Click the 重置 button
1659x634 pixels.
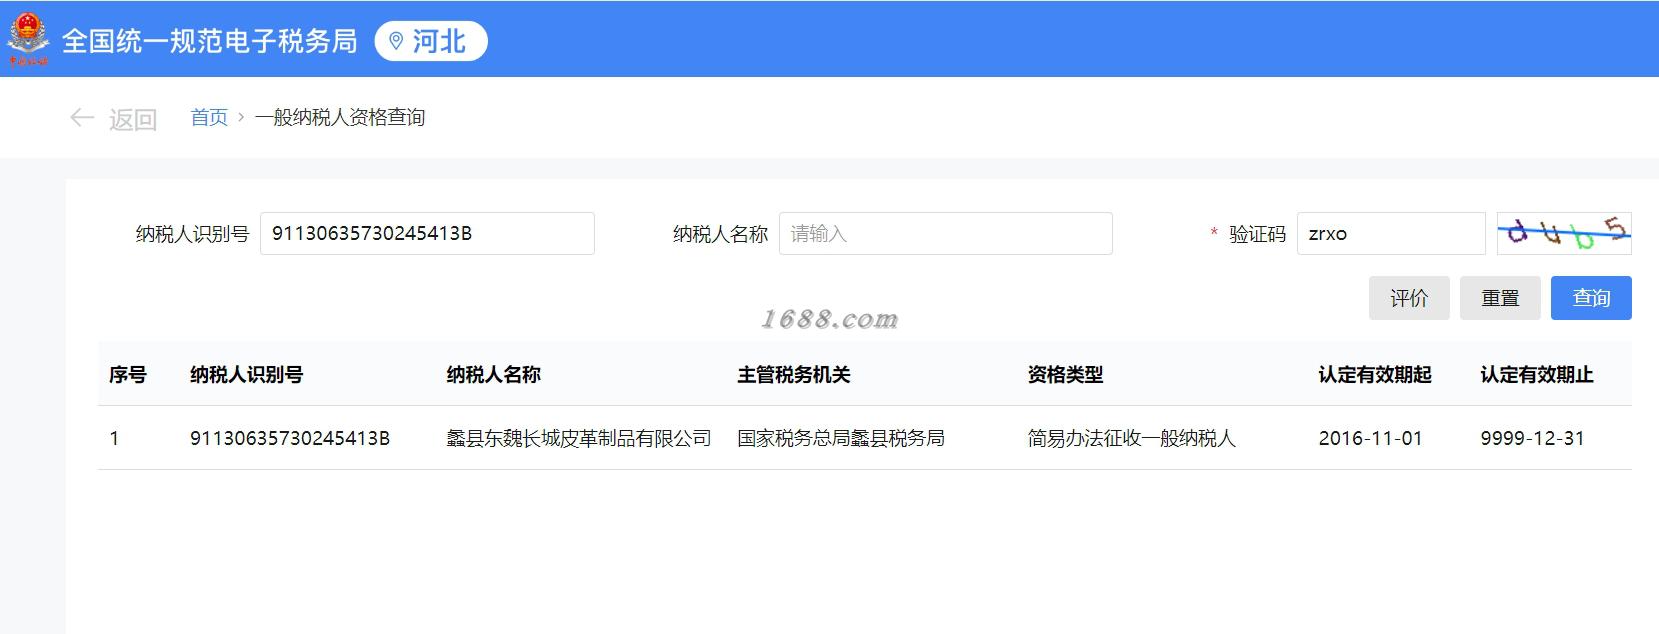pos(1500,298)
